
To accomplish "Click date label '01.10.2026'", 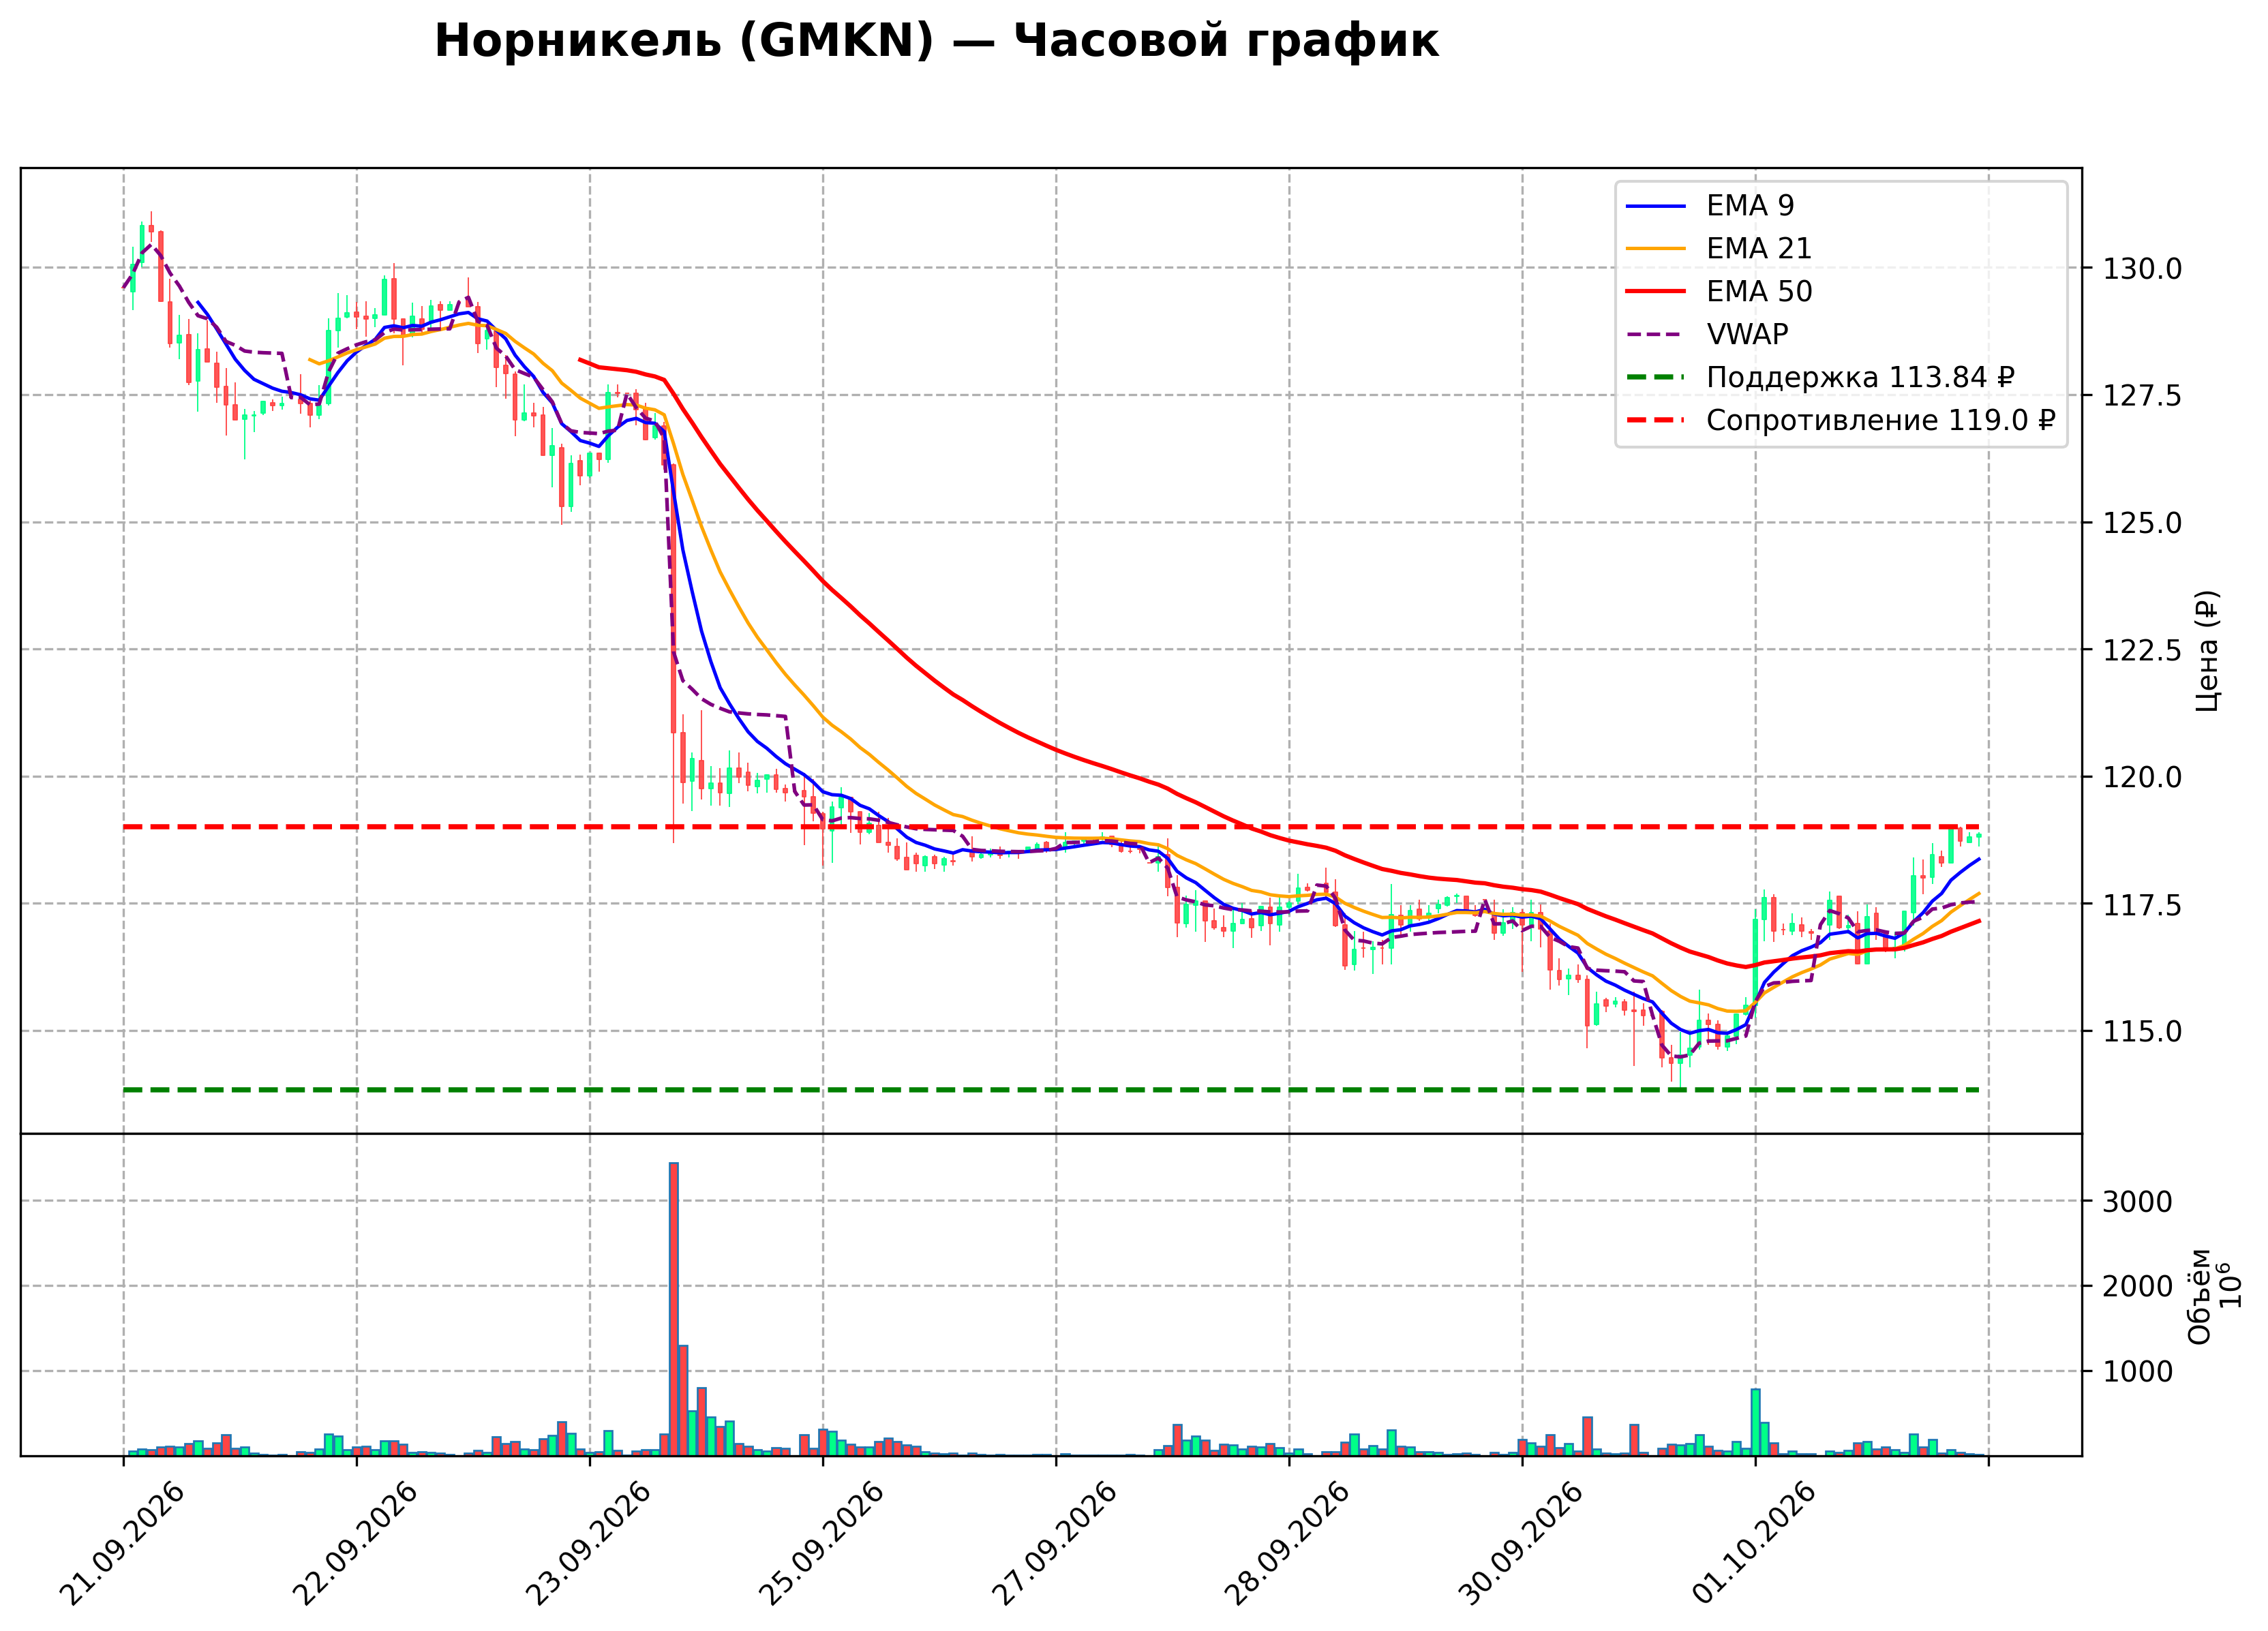I will [1754, 1545].
